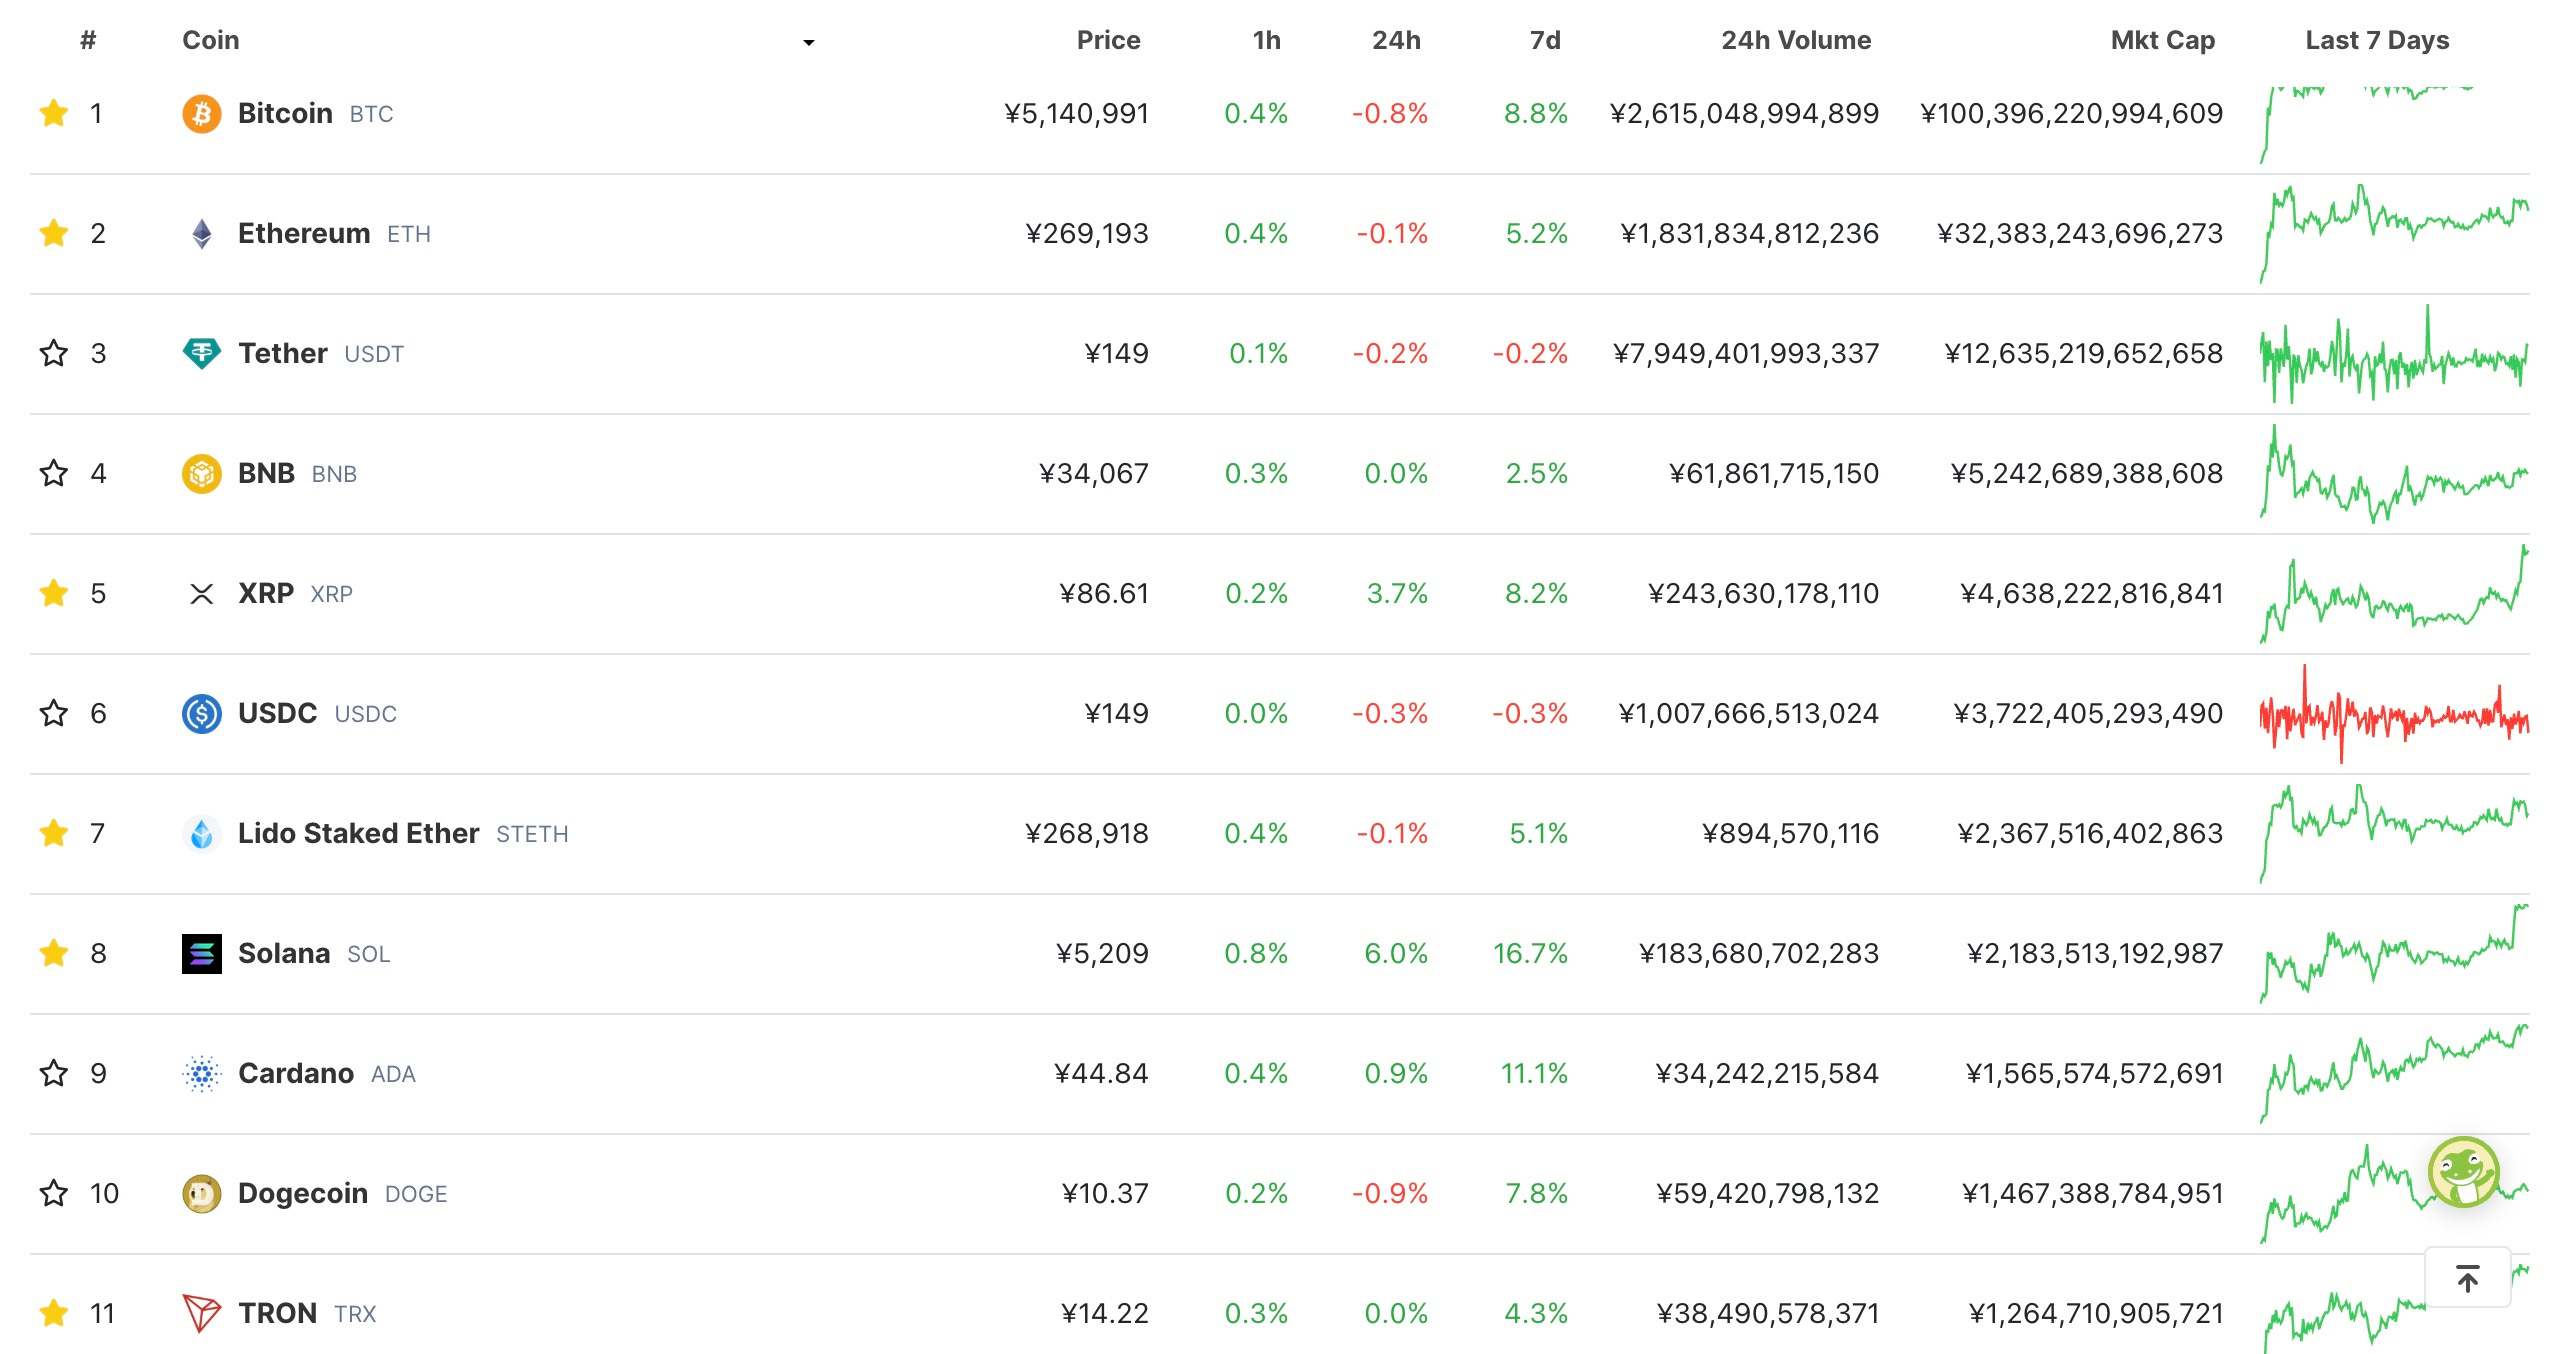Star Cardano as a favorite
Viewport: 2556px width, 1354px height.
pyautogui.click(x=54, y=1073)
